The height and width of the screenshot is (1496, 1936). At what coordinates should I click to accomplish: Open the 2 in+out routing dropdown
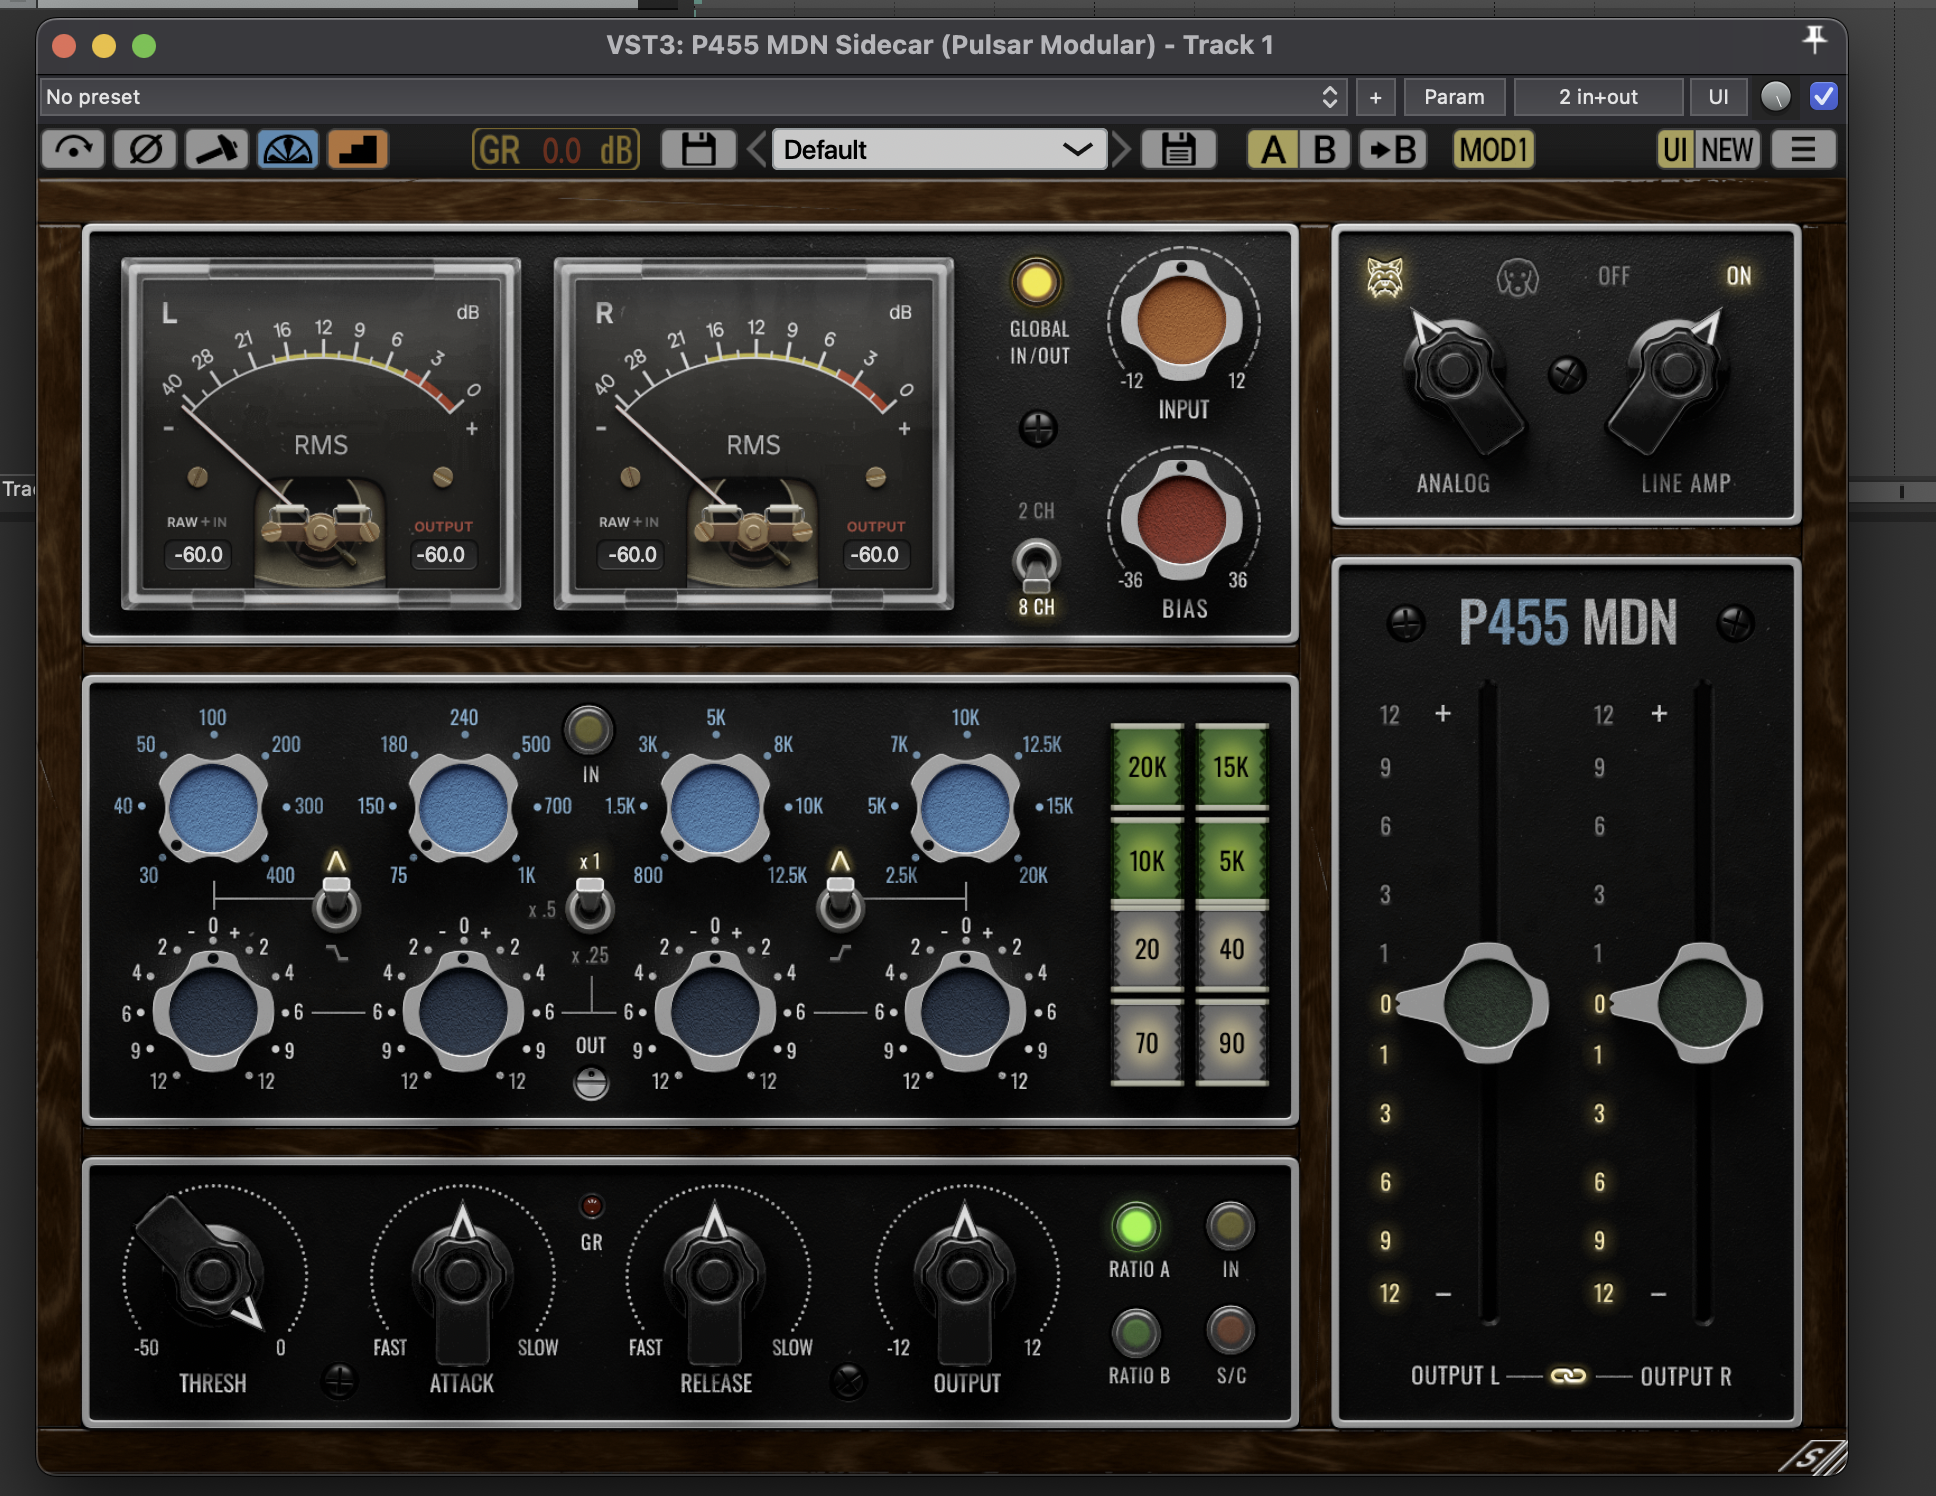click(1597, 97)
